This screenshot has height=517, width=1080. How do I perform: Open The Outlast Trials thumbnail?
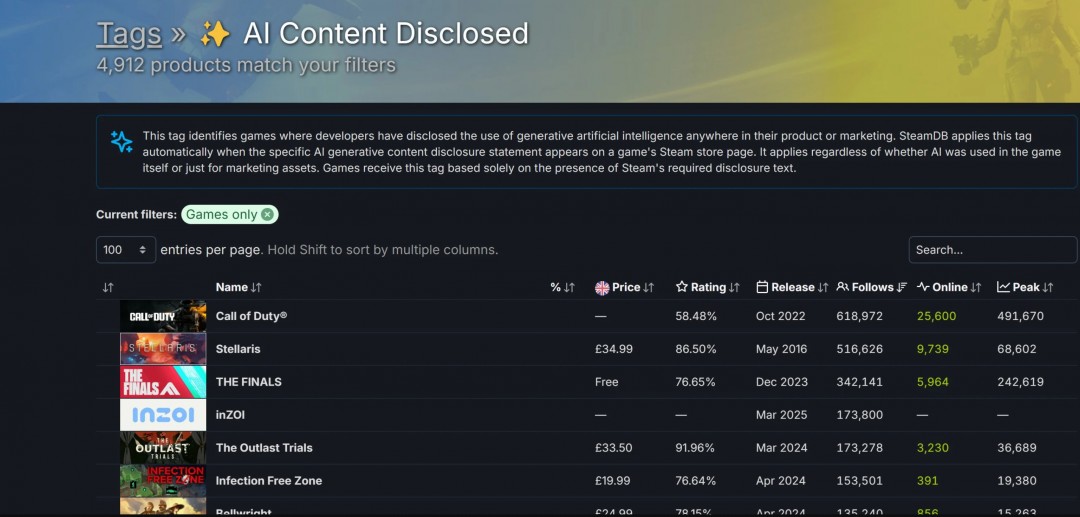(163, 448)
